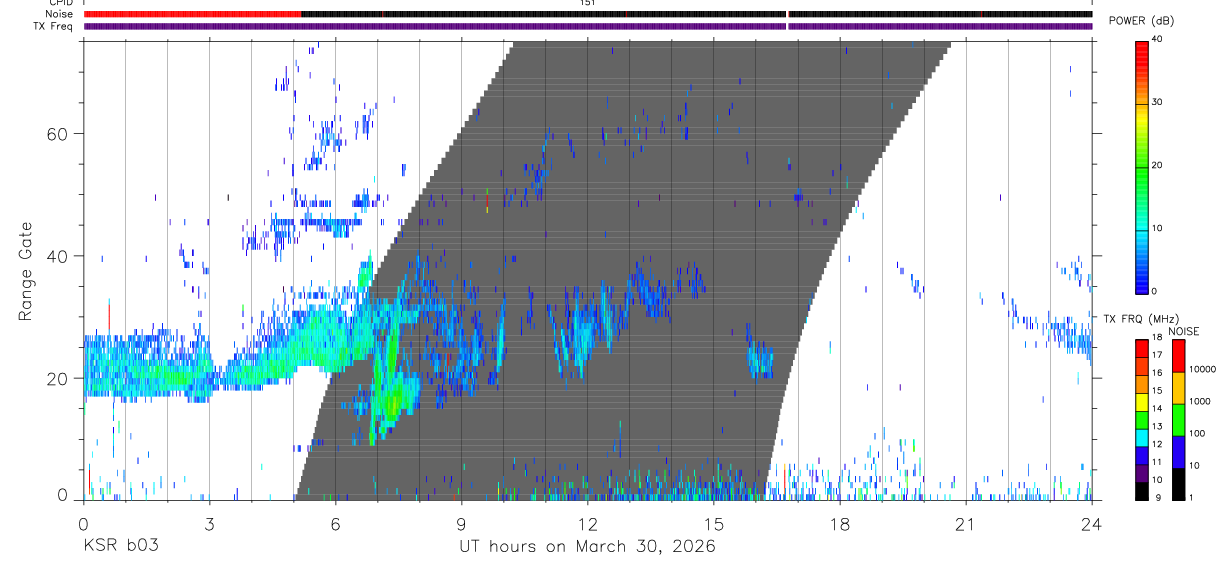Click the 9 tick on UT hours axis

(461, 523)
